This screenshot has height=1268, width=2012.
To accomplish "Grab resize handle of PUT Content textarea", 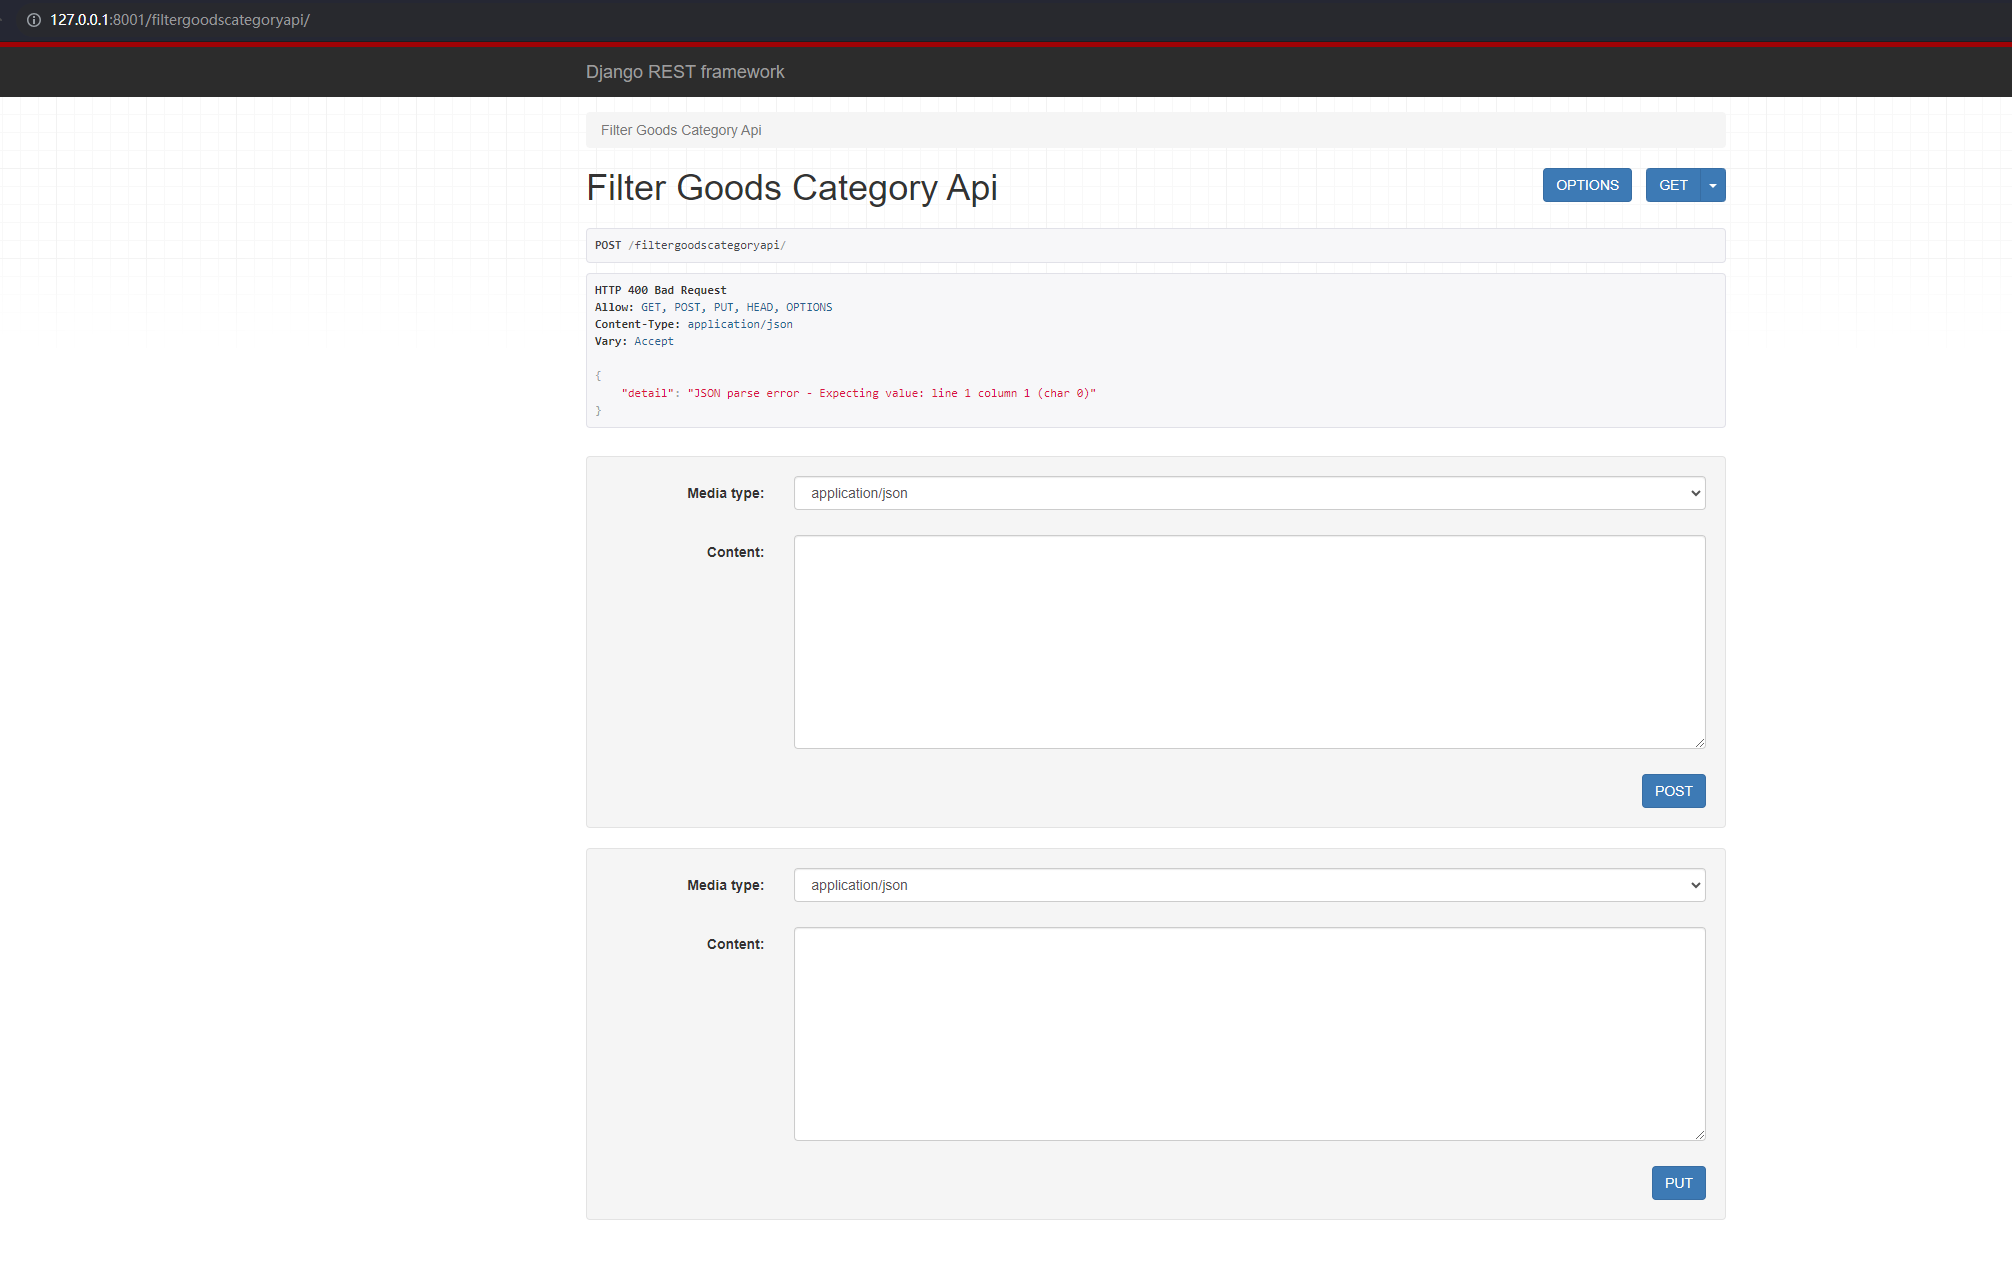I will (1699, 1134).
